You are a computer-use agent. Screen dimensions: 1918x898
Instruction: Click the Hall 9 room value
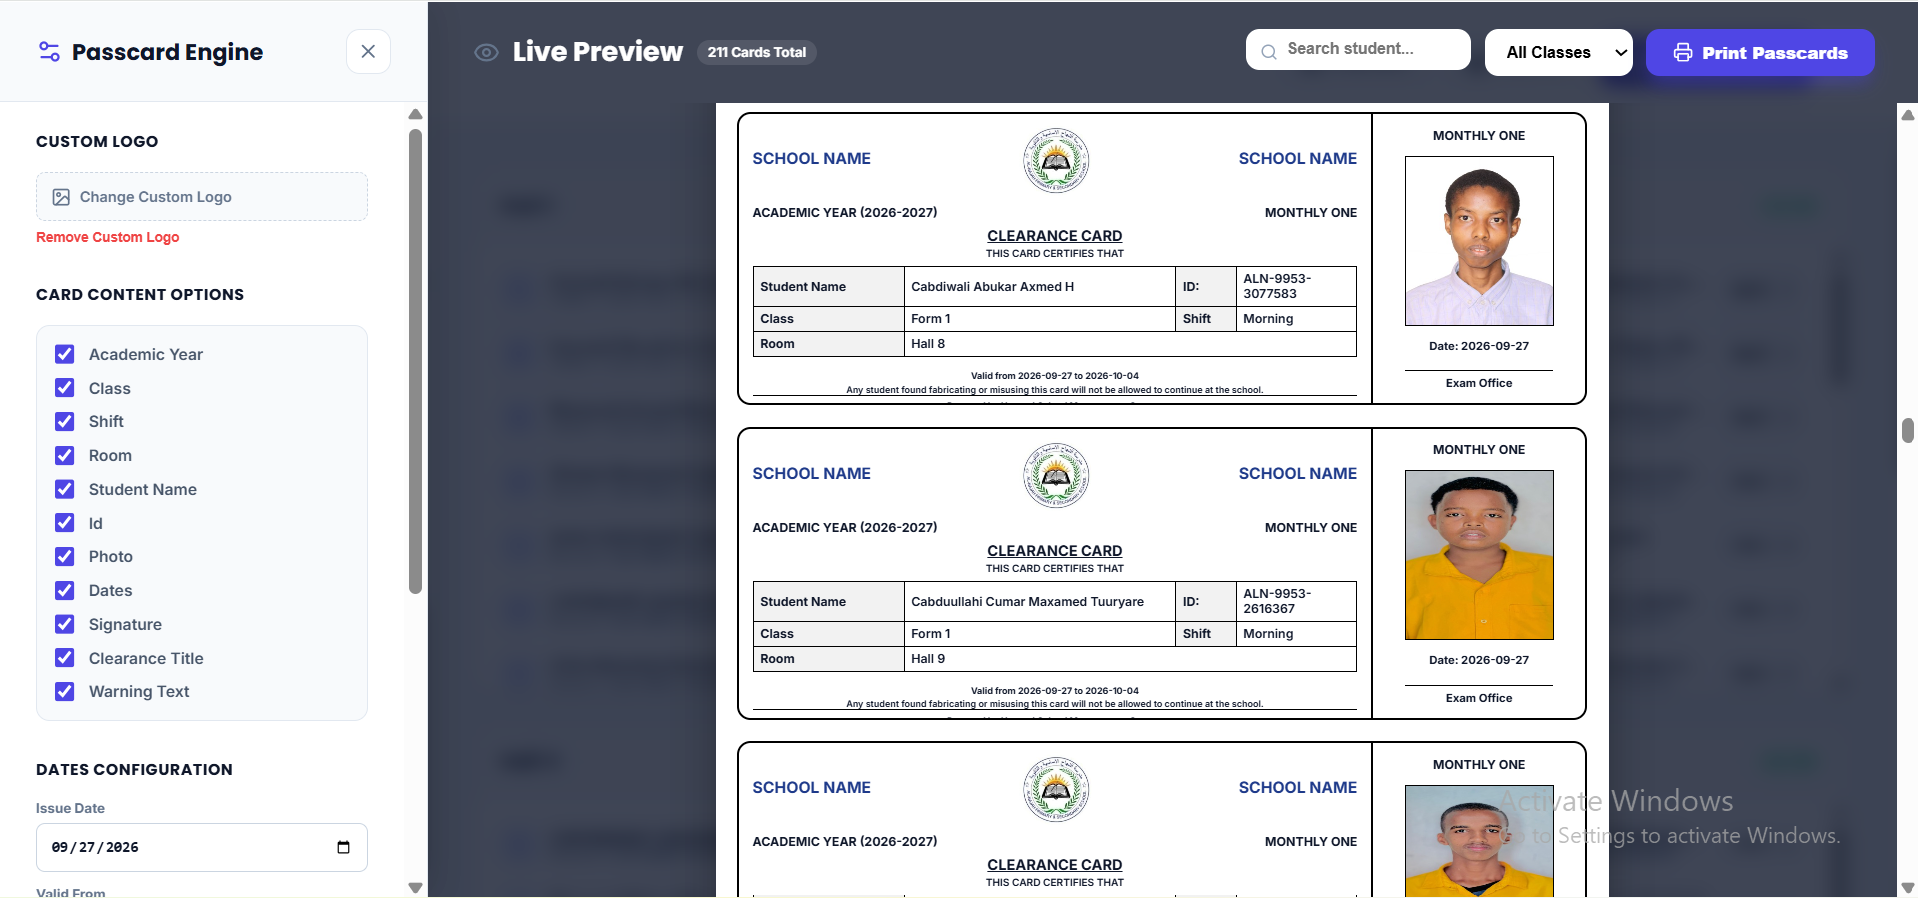click(x=928, y=659)
